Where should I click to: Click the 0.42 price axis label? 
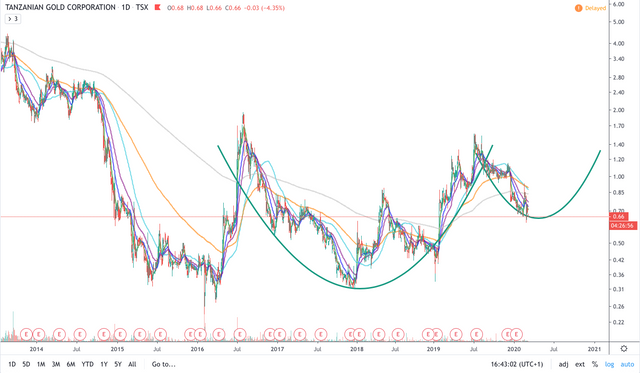pos(618,260)
